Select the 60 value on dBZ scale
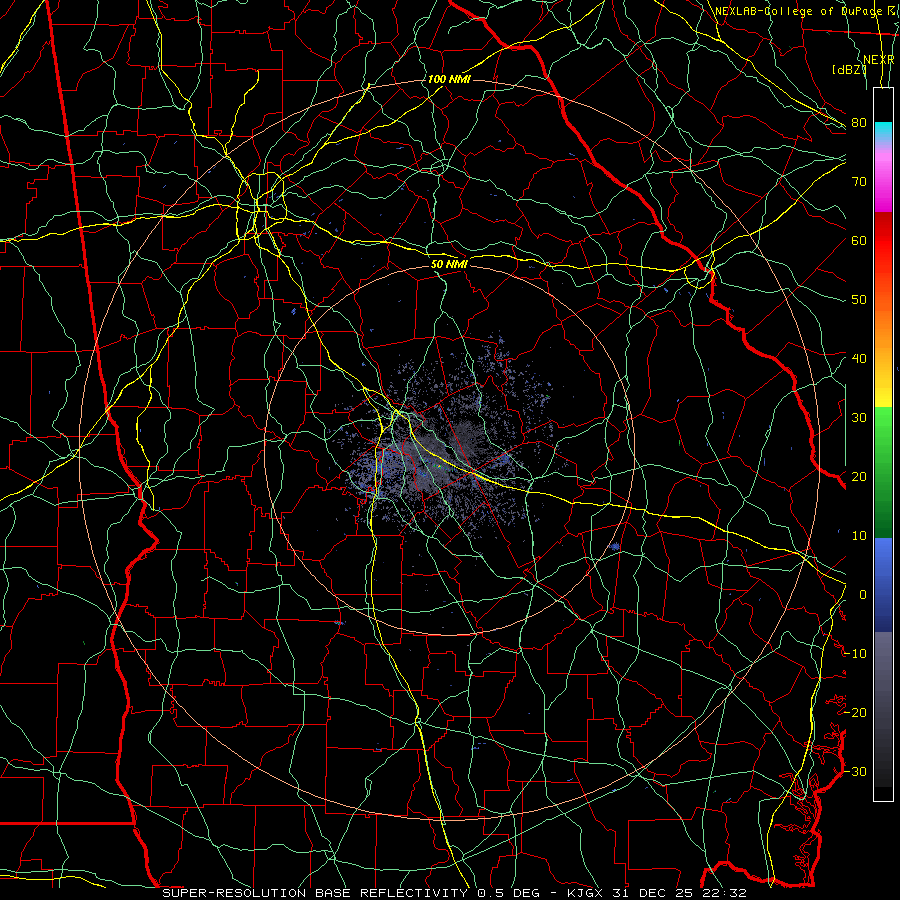The width and height of the screenshot is (900, 900). [859, 241]
